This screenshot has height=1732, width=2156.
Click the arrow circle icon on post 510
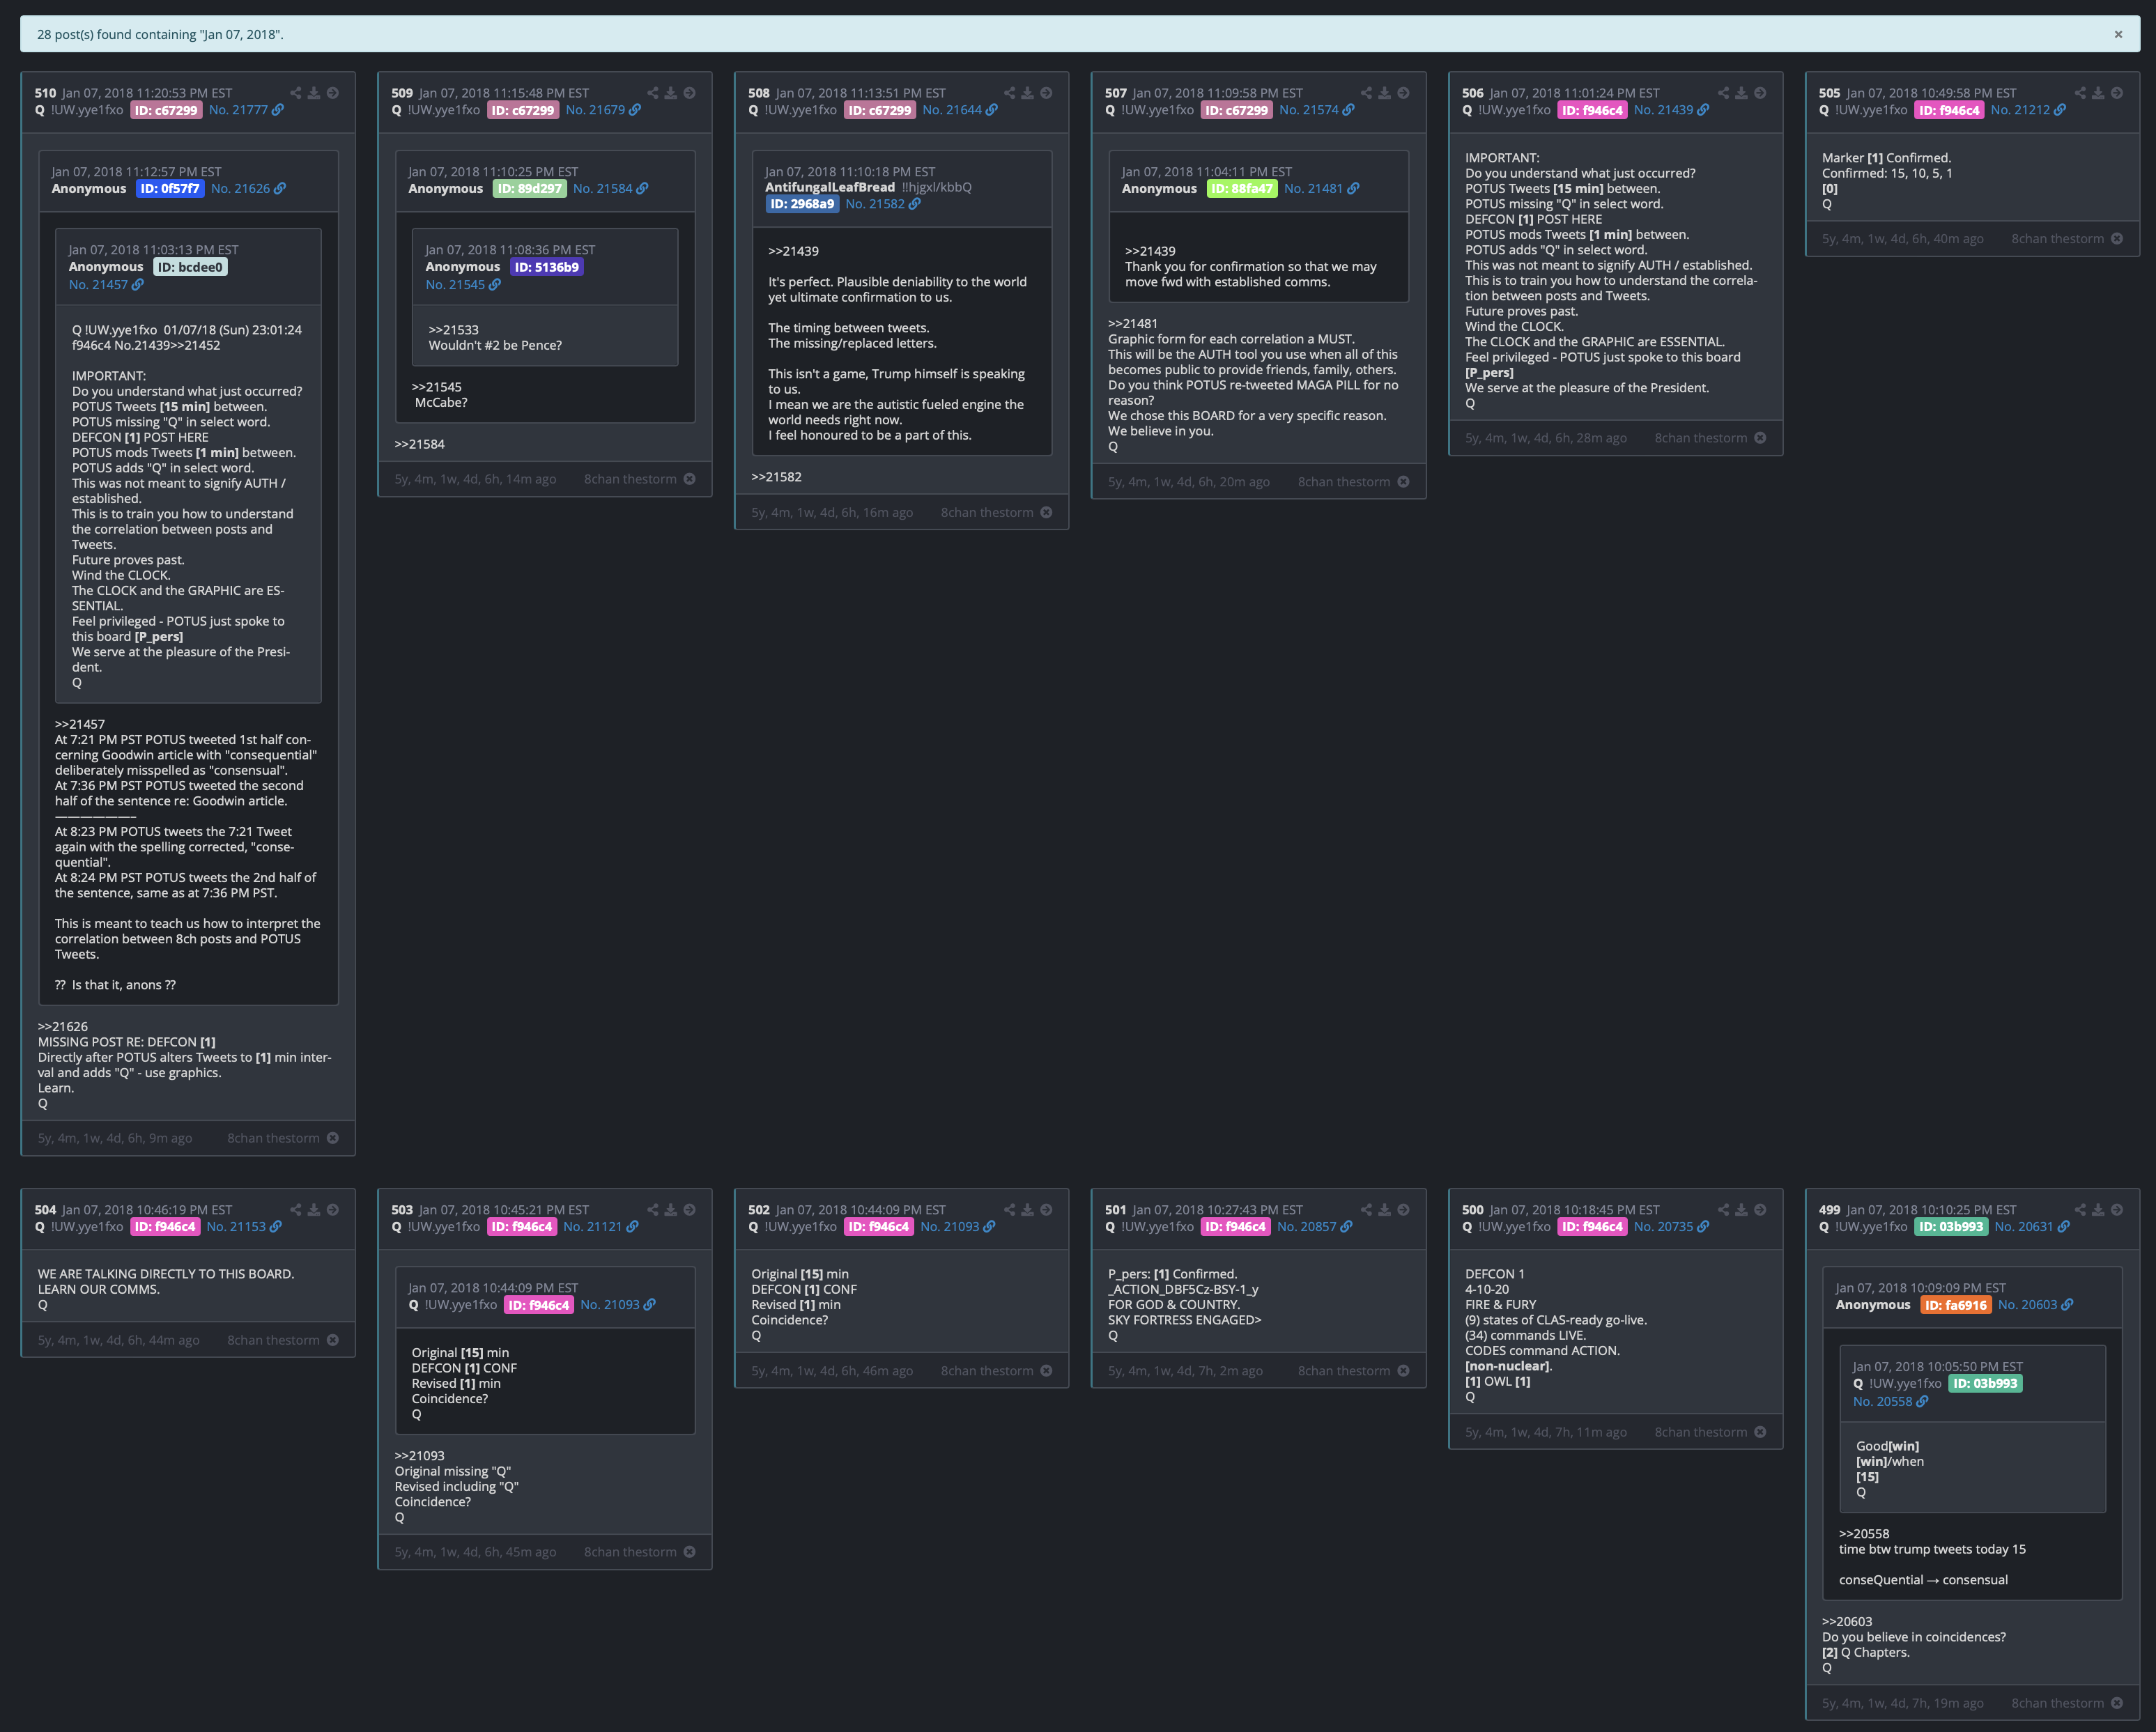click(x=333, y=93)
